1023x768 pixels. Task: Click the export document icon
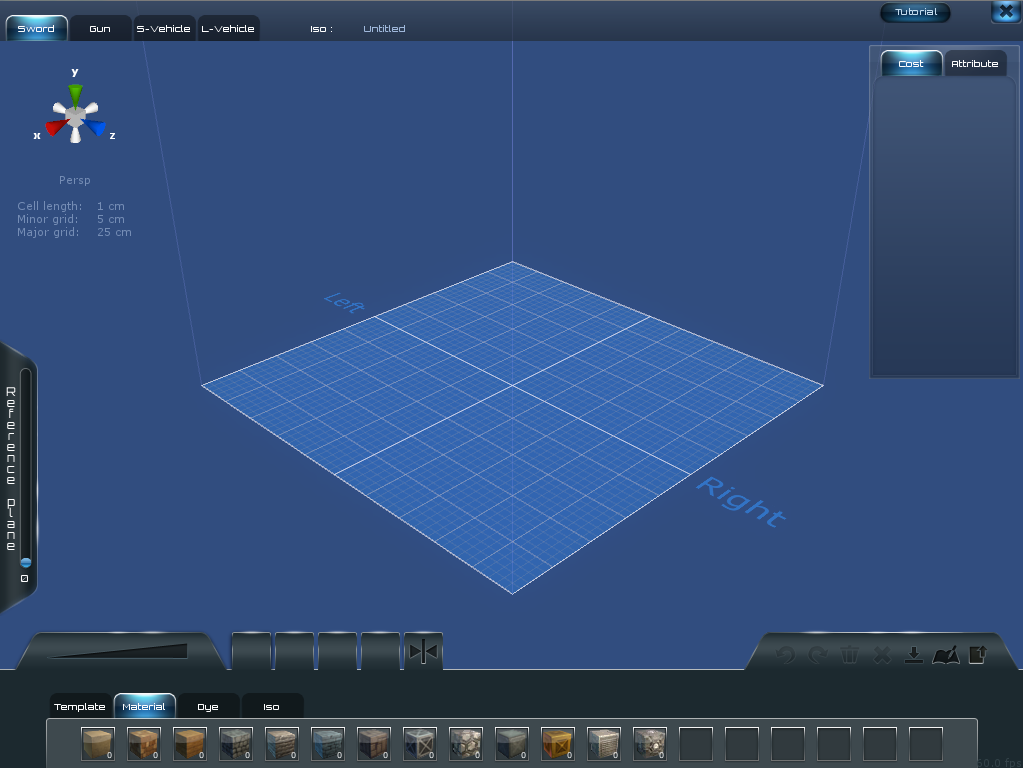click(x=978, y=655)
